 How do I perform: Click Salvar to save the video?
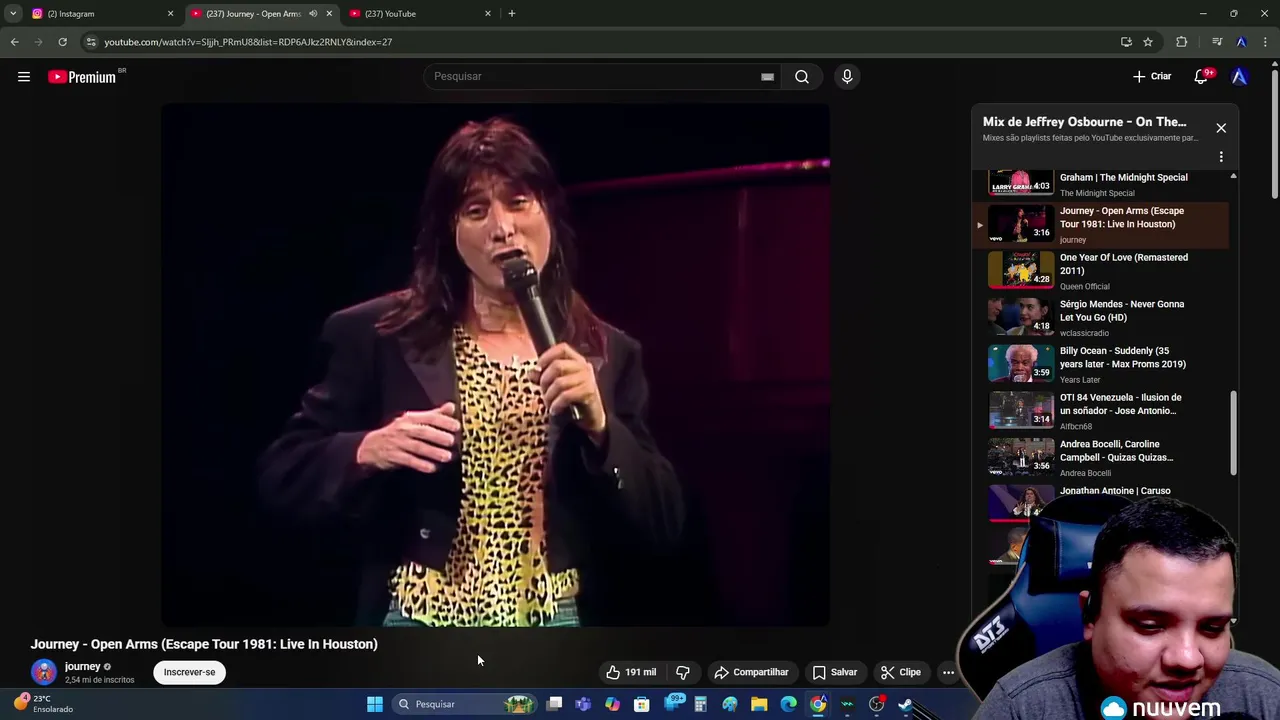tap(834, 672)
